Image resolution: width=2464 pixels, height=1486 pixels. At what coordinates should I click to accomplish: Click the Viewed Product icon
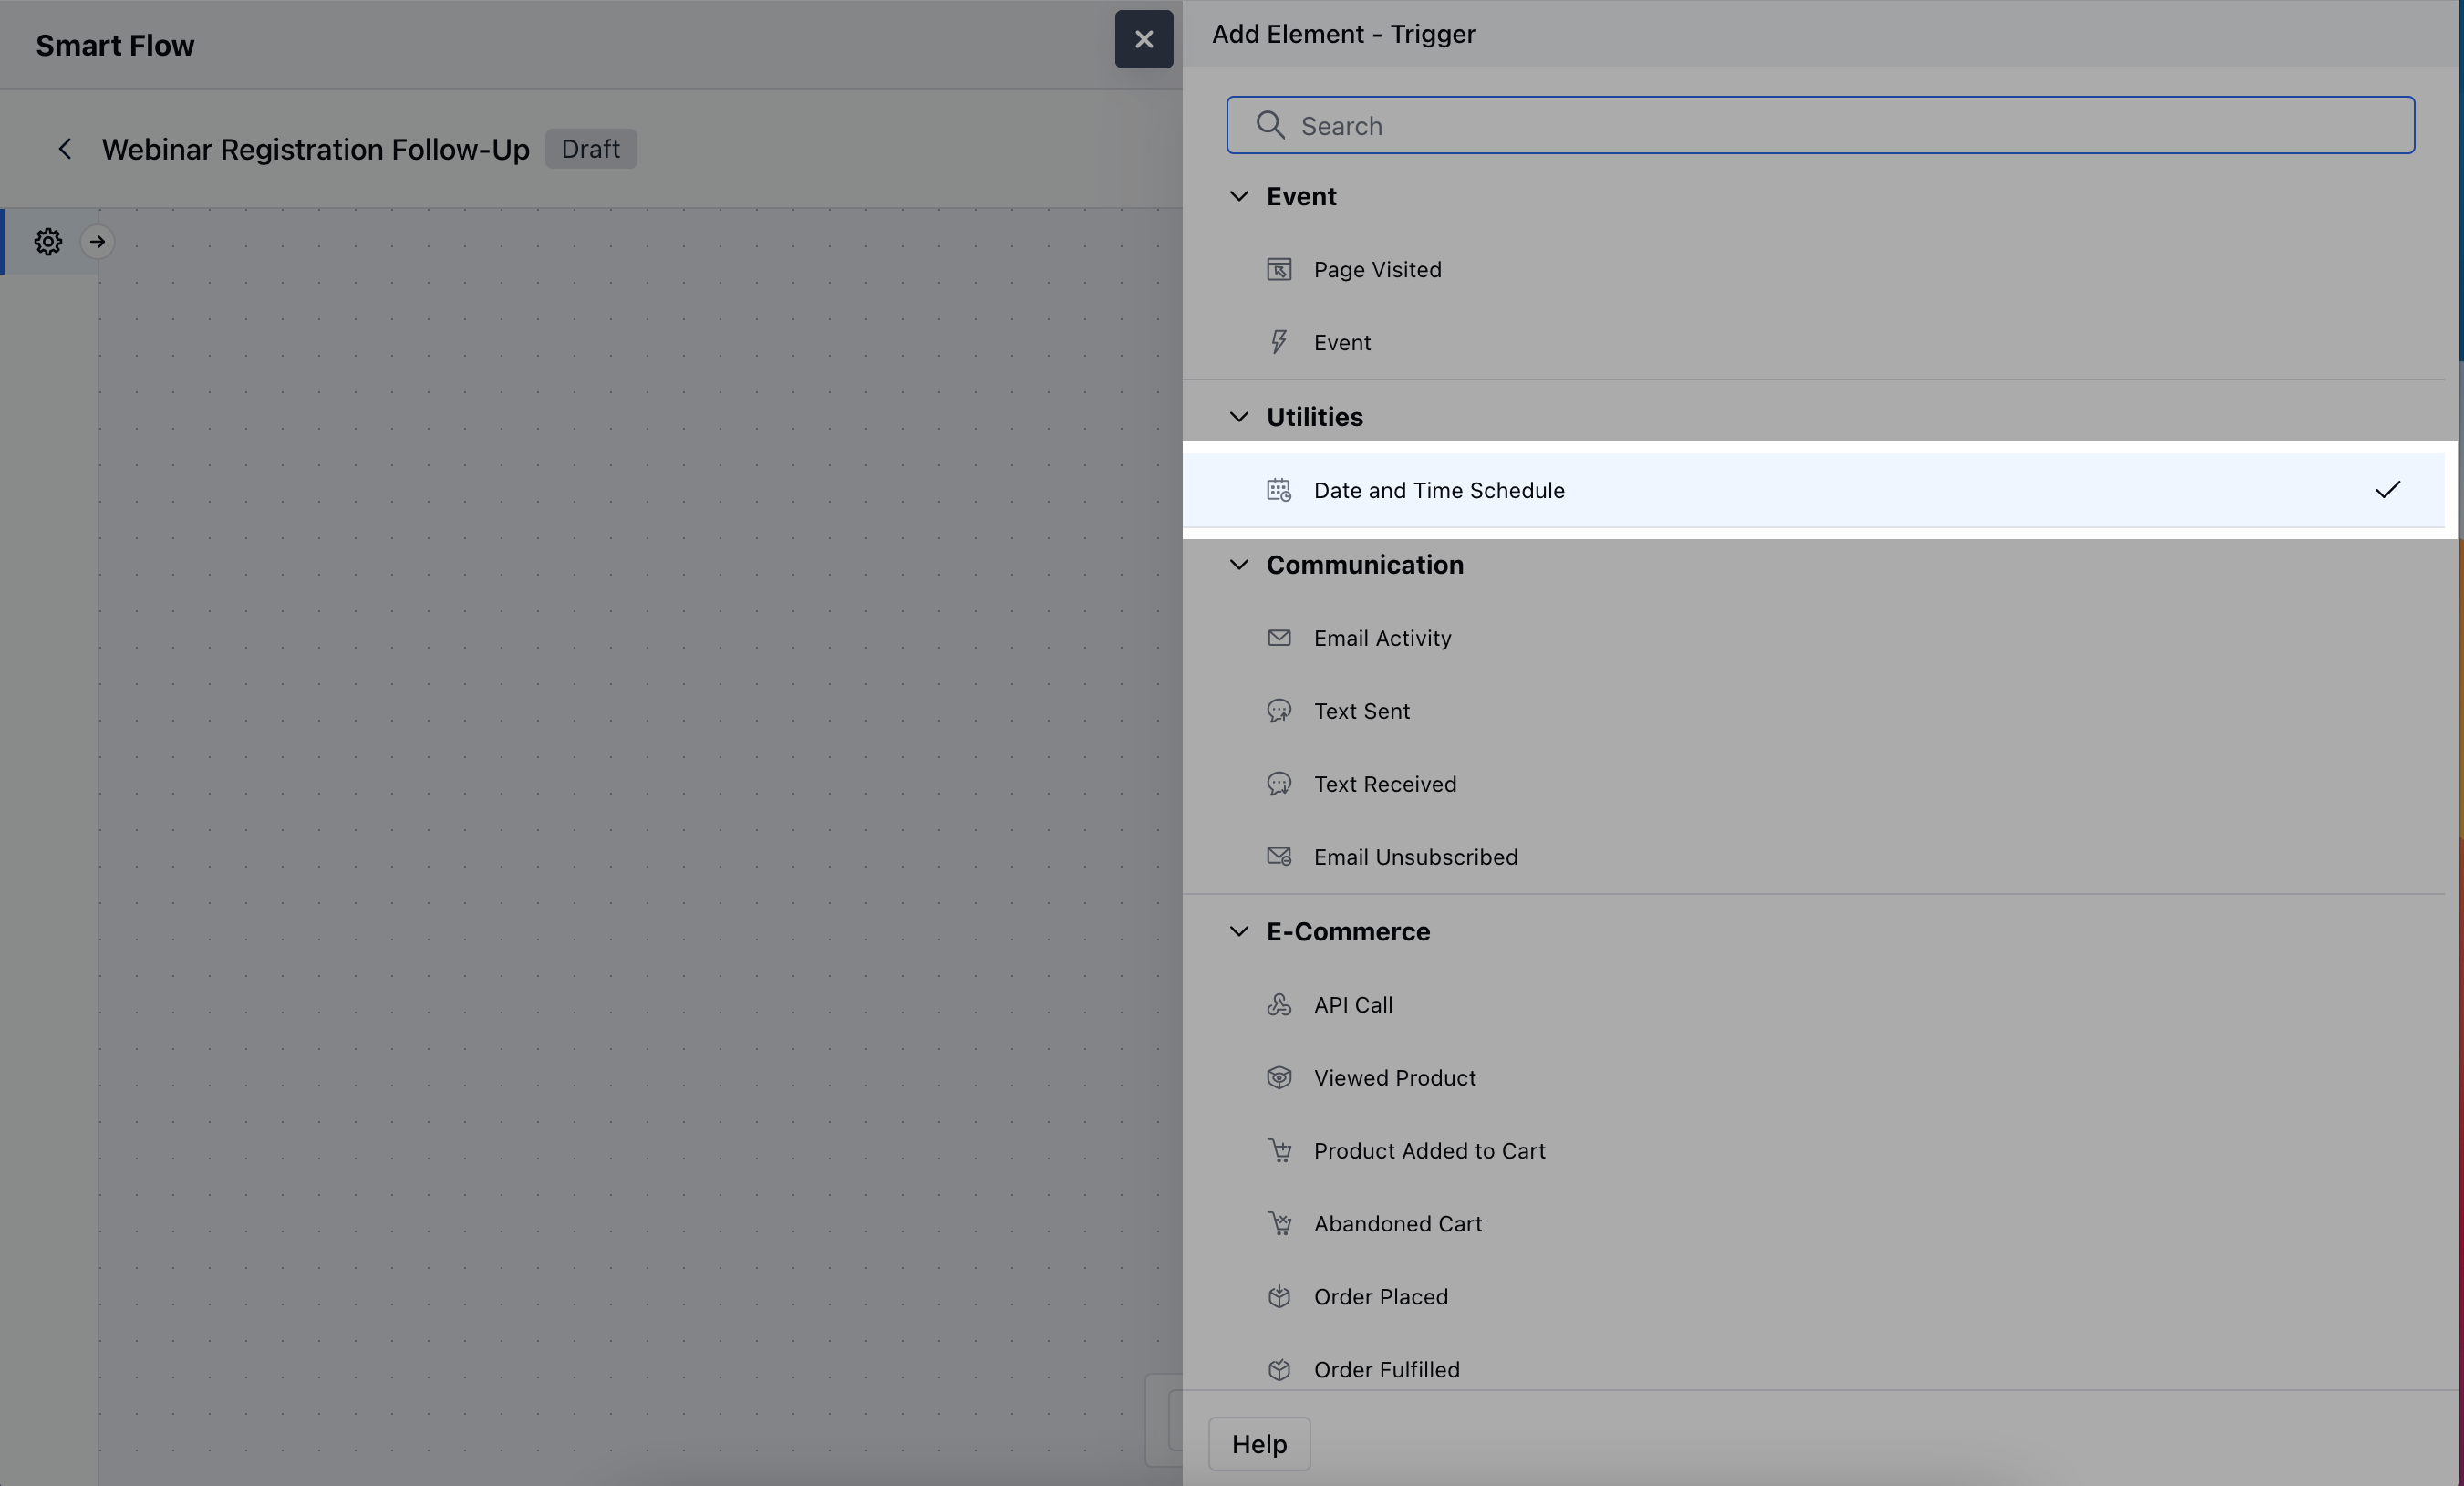[1279, 1078]
